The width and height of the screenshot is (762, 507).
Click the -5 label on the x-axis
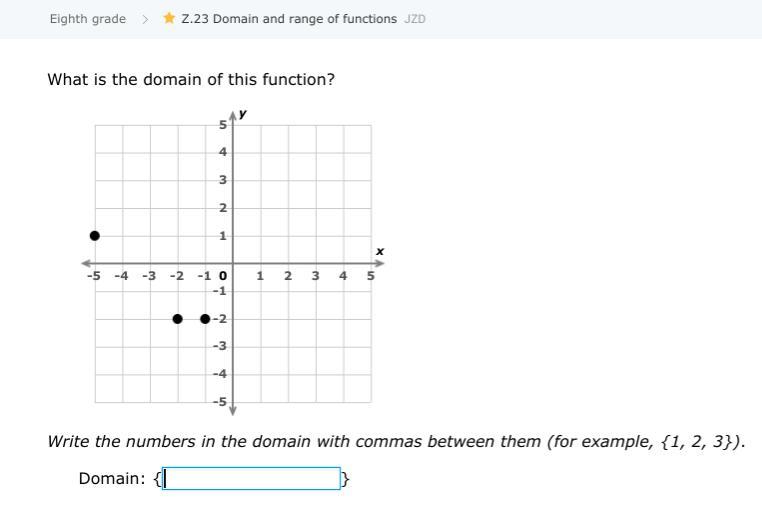[94, 275]
